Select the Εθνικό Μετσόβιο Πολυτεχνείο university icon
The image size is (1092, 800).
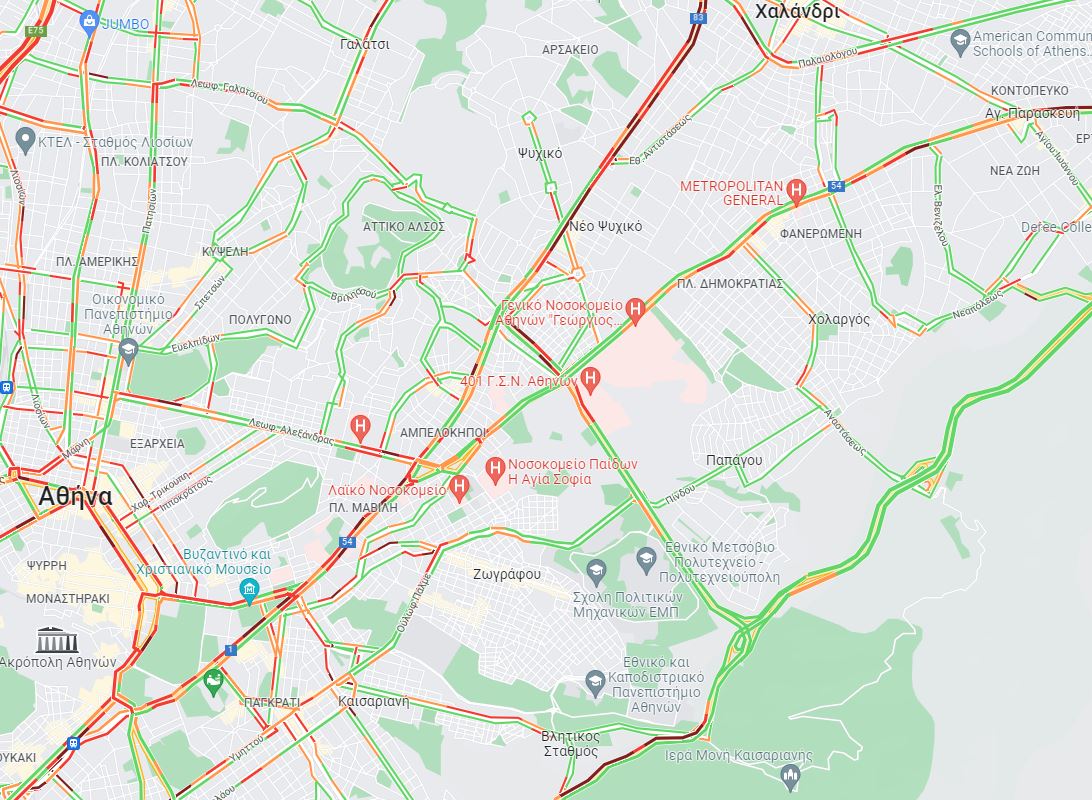(646, 560)
